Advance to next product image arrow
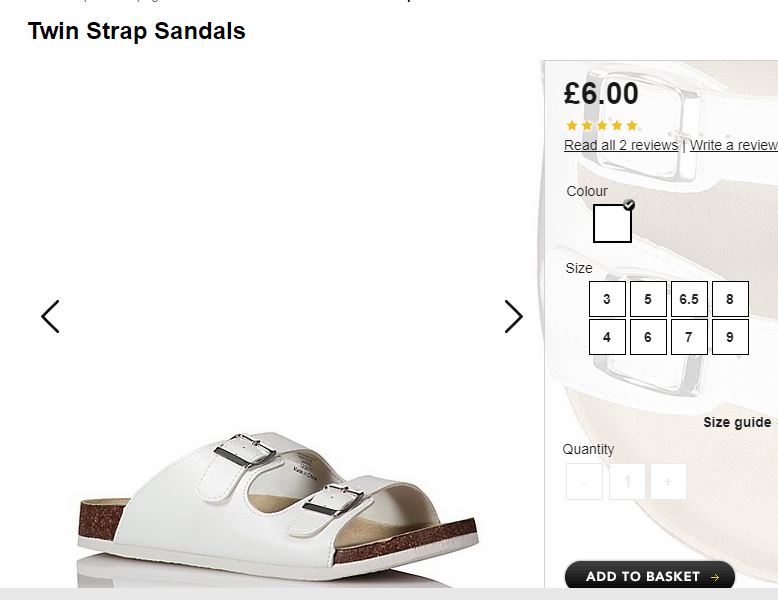Screen dimensions: 778x600 point(514,316)
